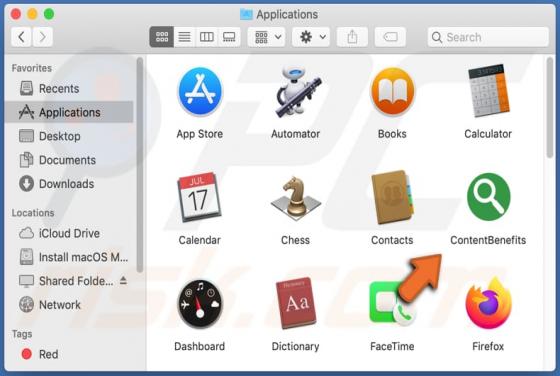Click the "Calendar" name label

(x=199, y=240)
